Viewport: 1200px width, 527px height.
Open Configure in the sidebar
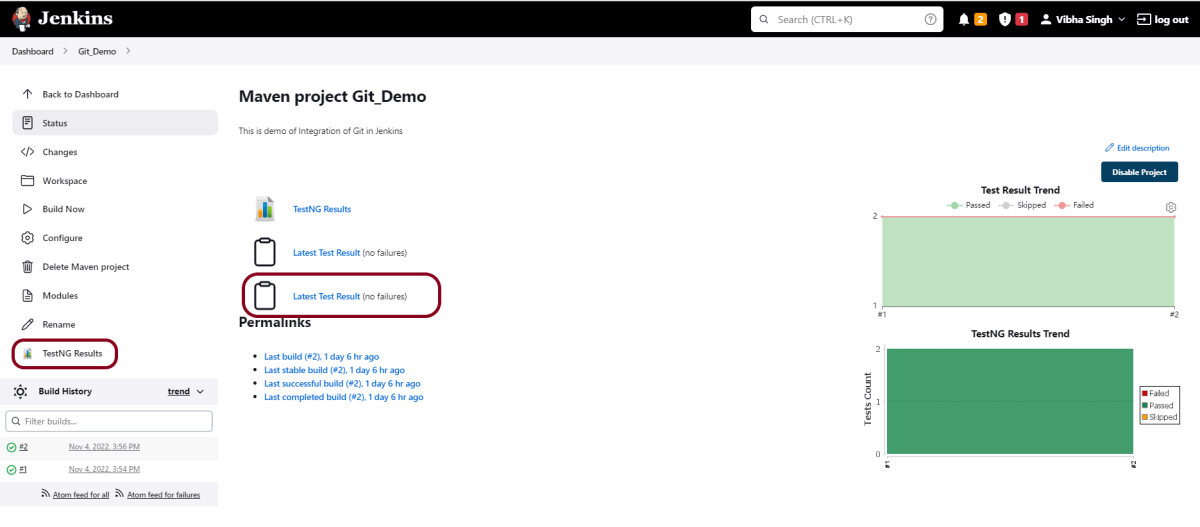click(62, 238)
